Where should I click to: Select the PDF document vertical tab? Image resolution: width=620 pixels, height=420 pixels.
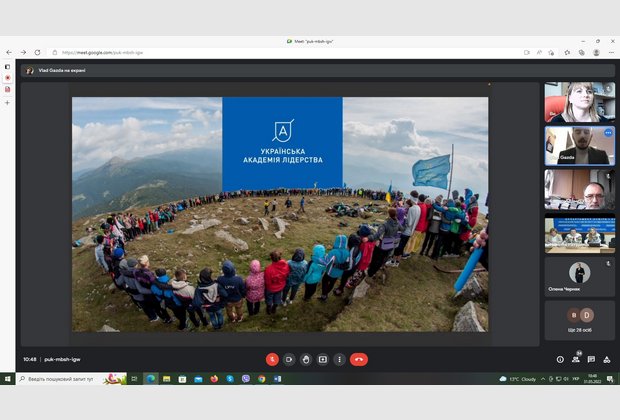click(7, 89)
